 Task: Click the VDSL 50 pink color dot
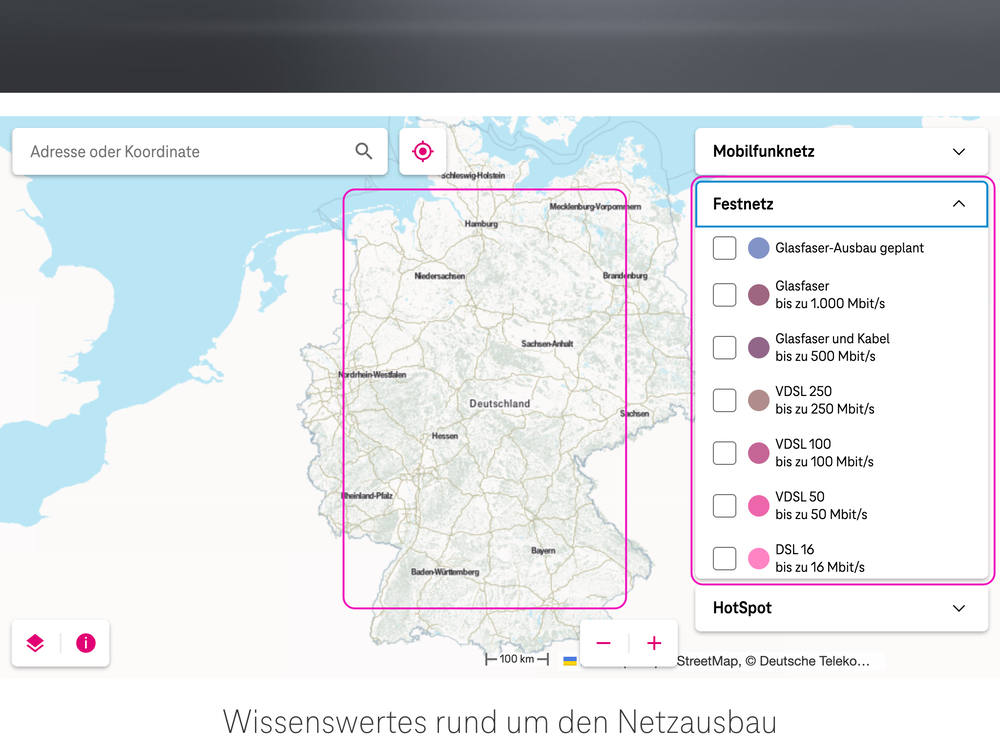tap(758, 505)
